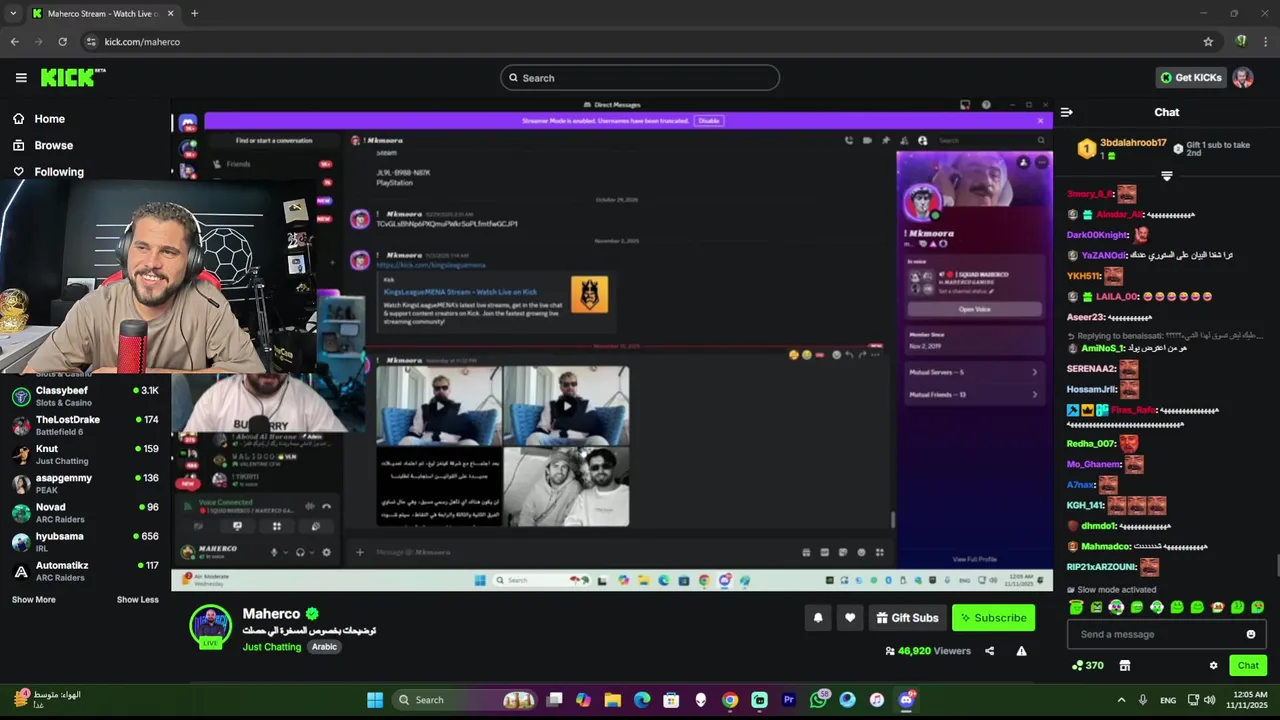Click the Gift Subs button
Screen dimensions: 1280x720
click(907, 618)
